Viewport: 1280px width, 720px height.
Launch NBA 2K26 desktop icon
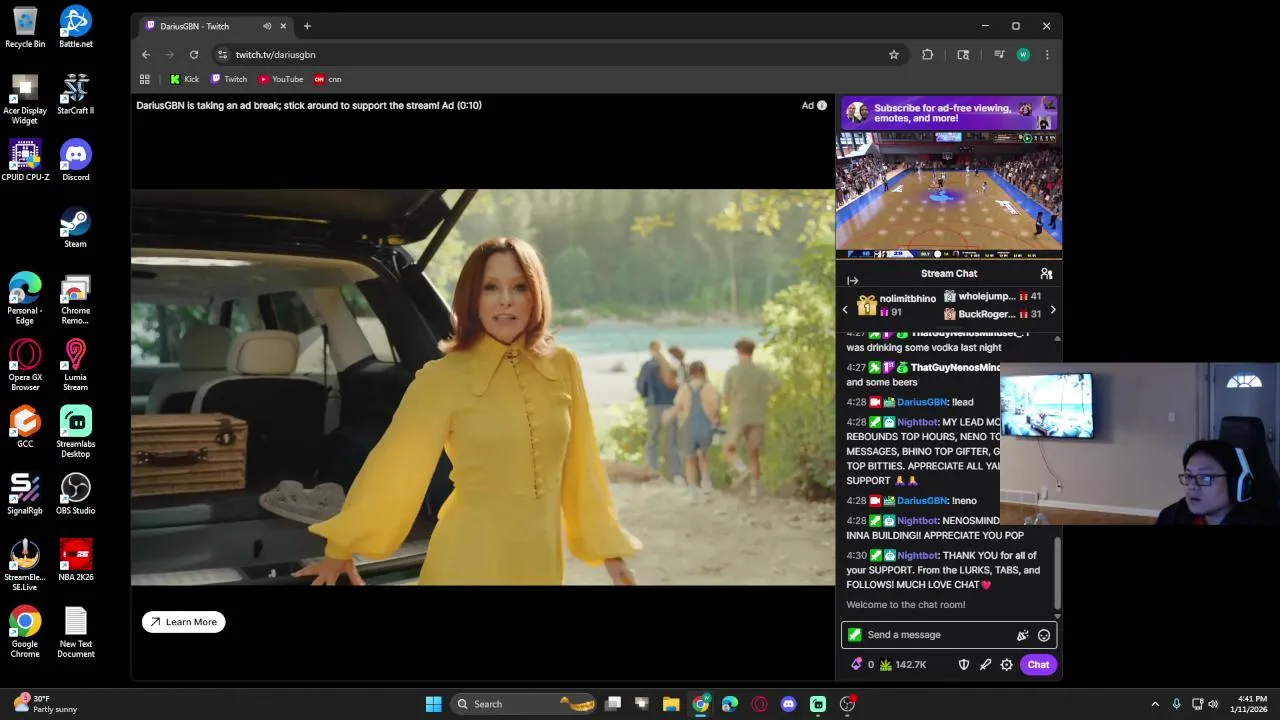click(x=76, y=560)
